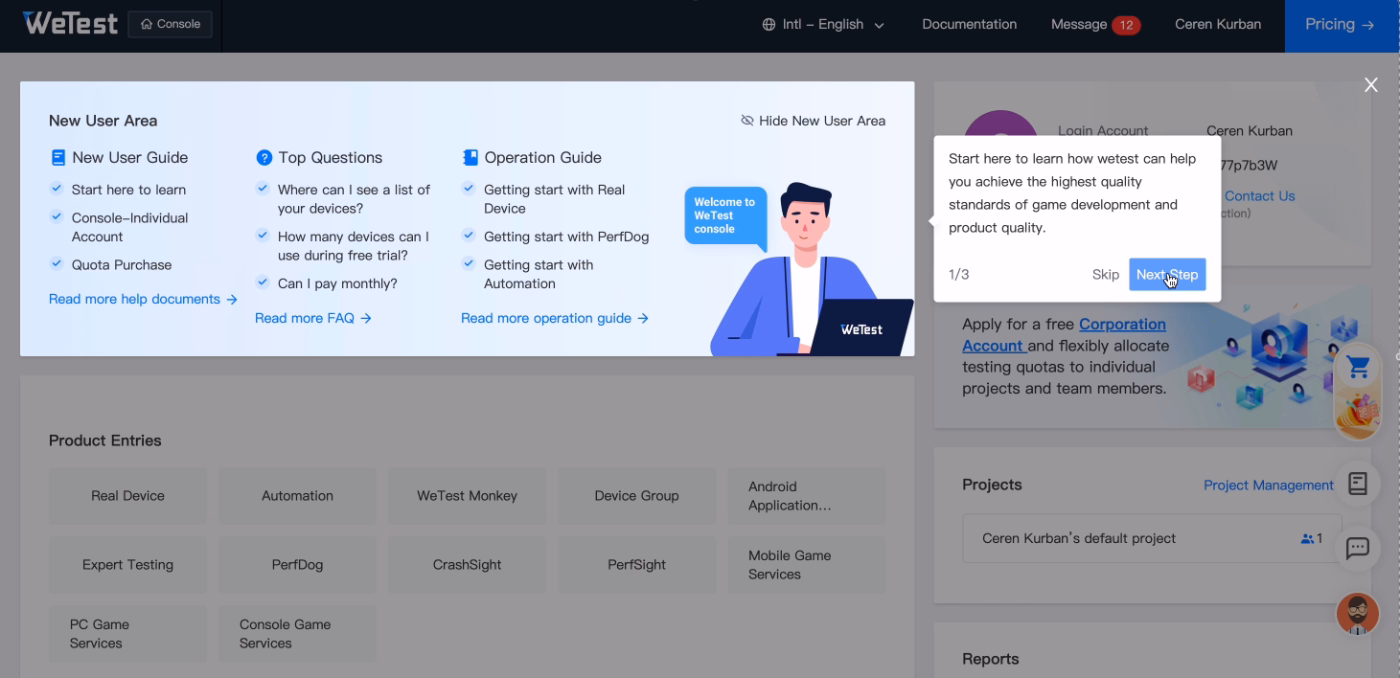Open the floating documentation book icon
This screenshot has height=678, width=1400.
[x=1357, y=483]
